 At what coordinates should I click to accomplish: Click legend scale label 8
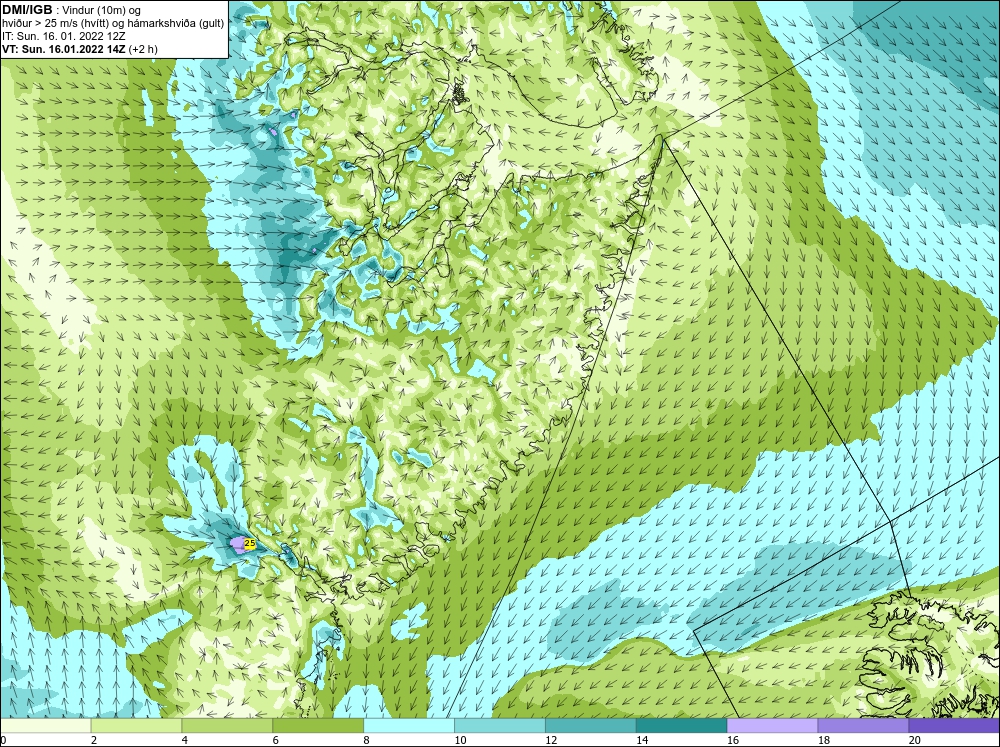367,740
